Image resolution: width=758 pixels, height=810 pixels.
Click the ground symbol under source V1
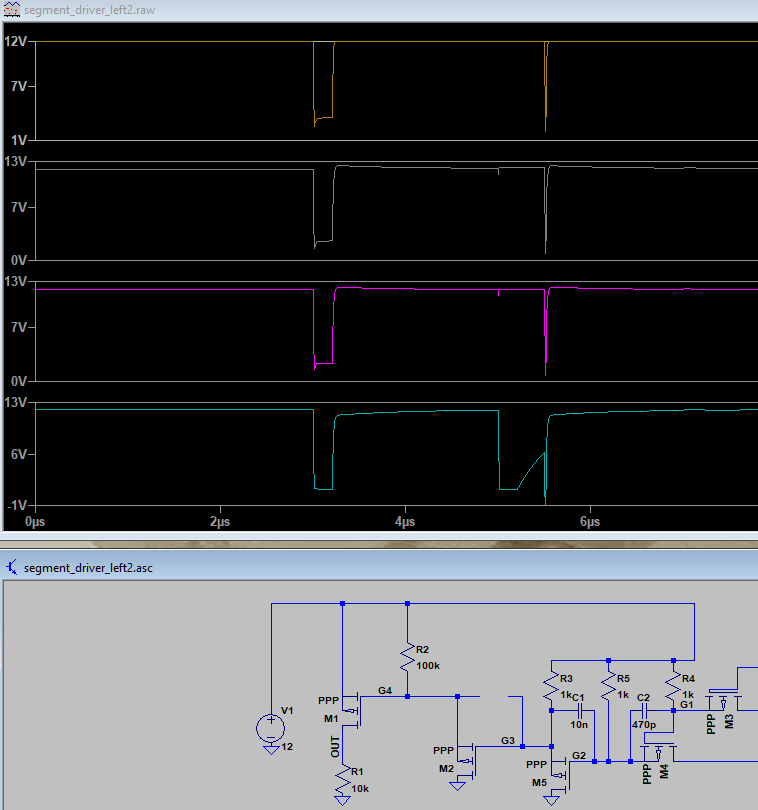tap(271, 750)
